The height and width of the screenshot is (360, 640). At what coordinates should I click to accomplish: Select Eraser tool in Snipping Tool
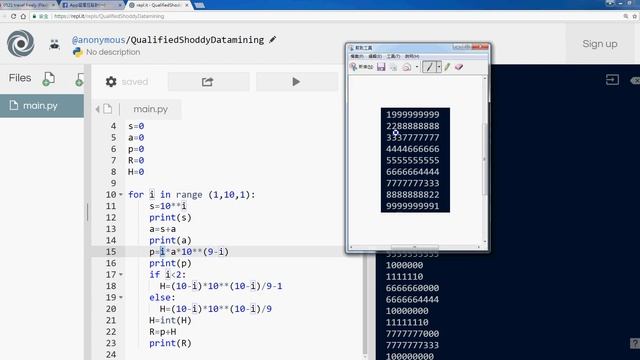click(459, 67)
